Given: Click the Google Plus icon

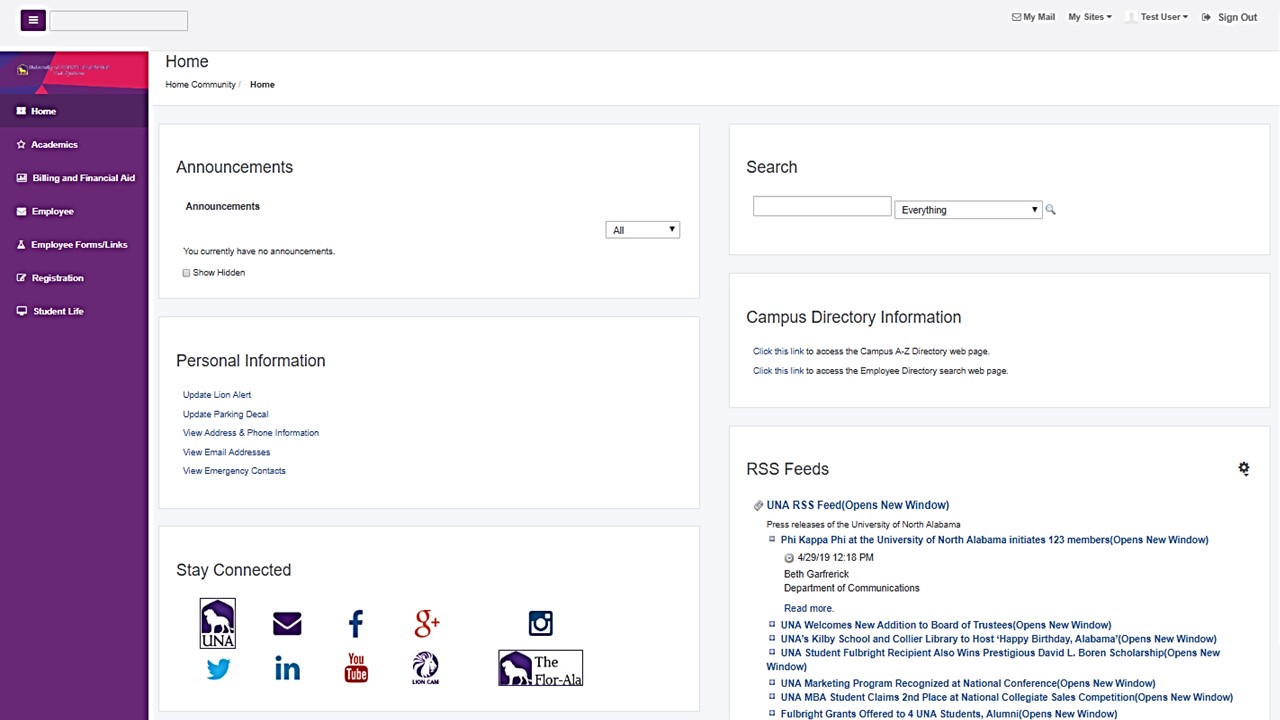Looking at the screenshot, I should (x=426, y=624).
